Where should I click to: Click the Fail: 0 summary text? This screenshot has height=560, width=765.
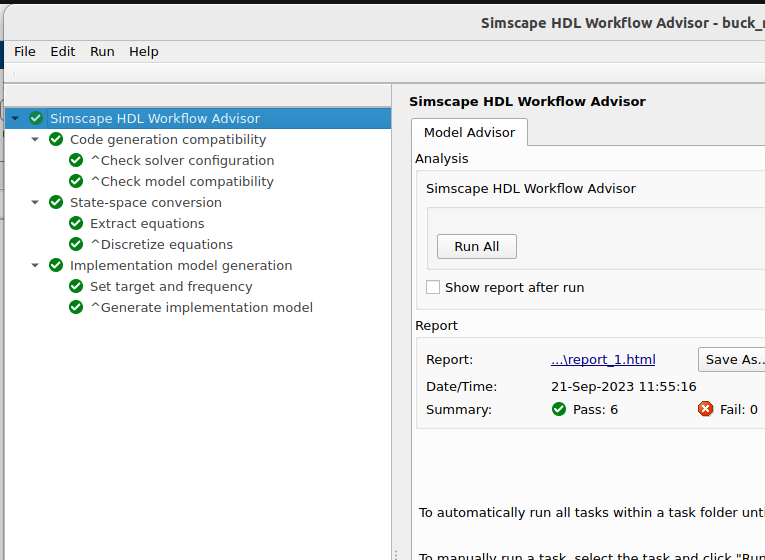pyautogui.click(x=739, y=409)
